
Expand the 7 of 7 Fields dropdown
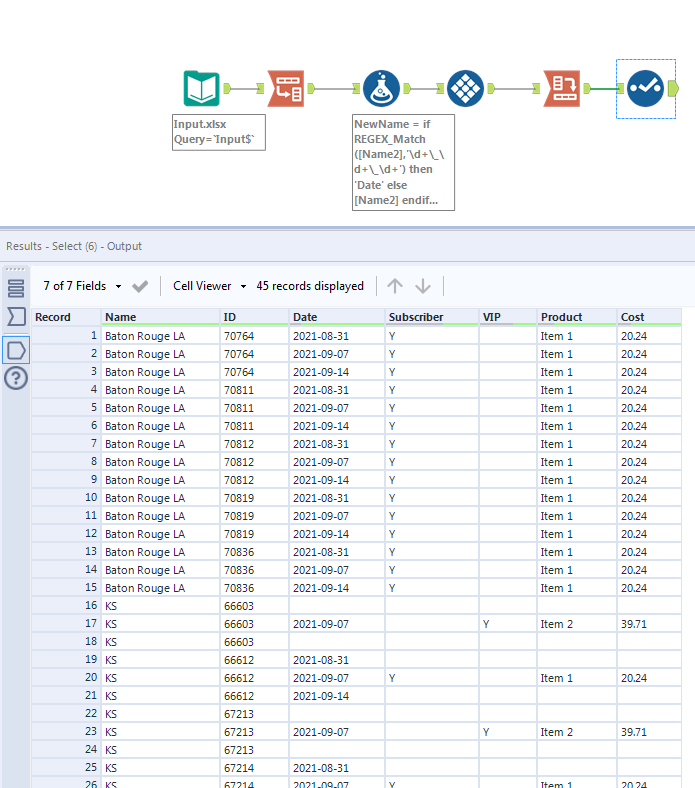pyautogui.click(x=82, y=286)
